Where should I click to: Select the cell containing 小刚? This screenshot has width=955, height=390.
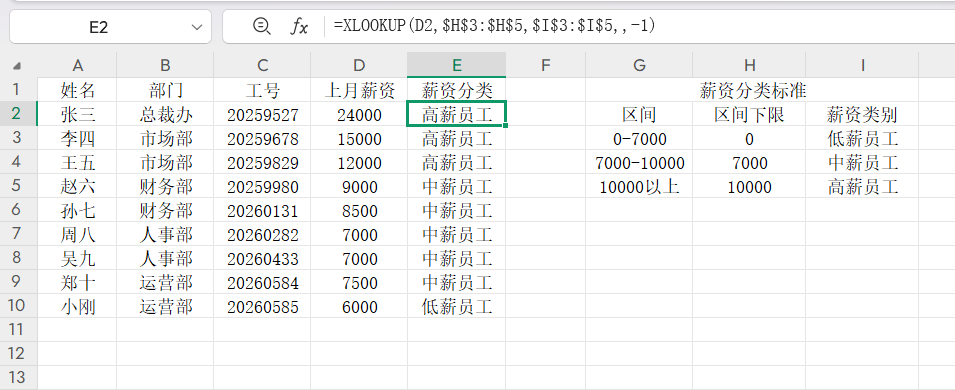(77, 307)
